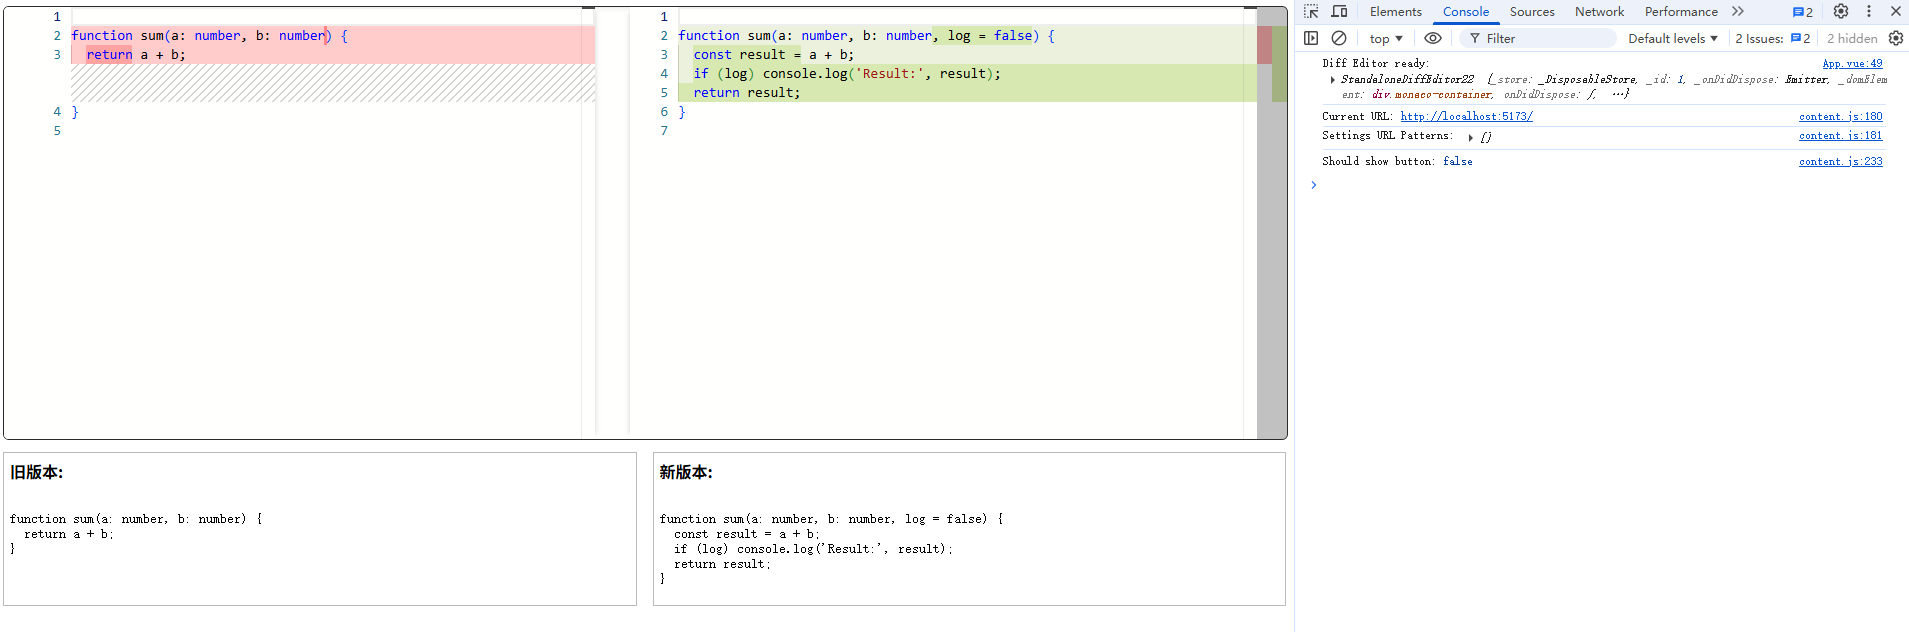Expand the StandaloneDiffEditor22 object

[1333, 79]
